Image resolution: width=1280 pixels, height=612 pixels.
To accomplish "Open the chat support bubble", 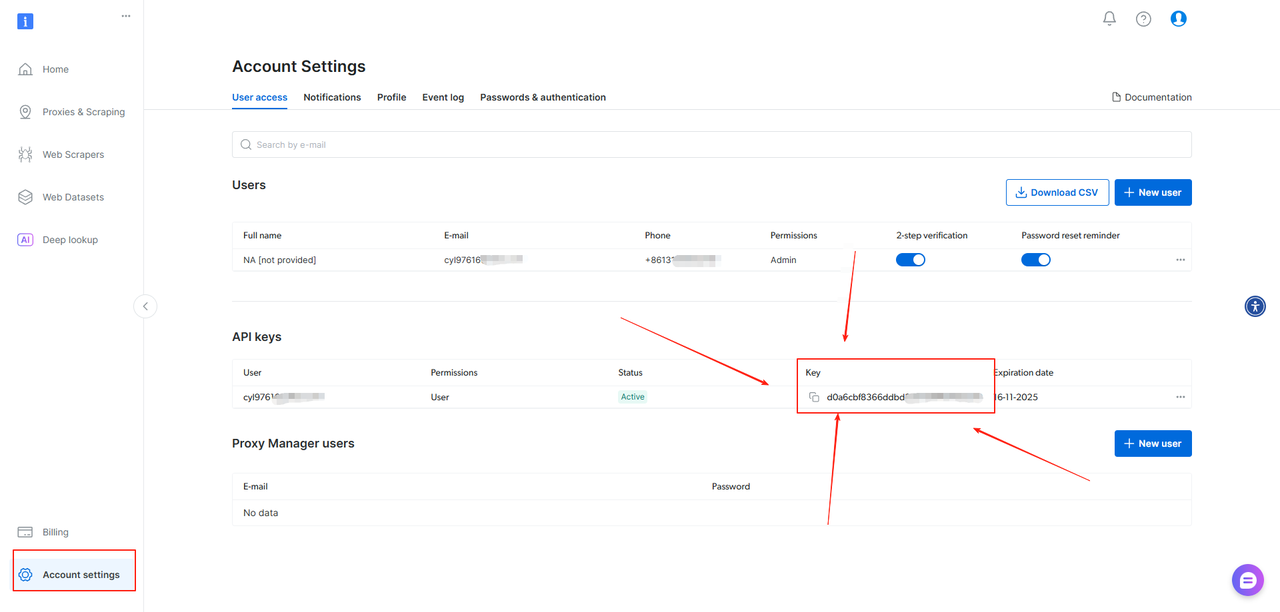I will click(1248, 580).
